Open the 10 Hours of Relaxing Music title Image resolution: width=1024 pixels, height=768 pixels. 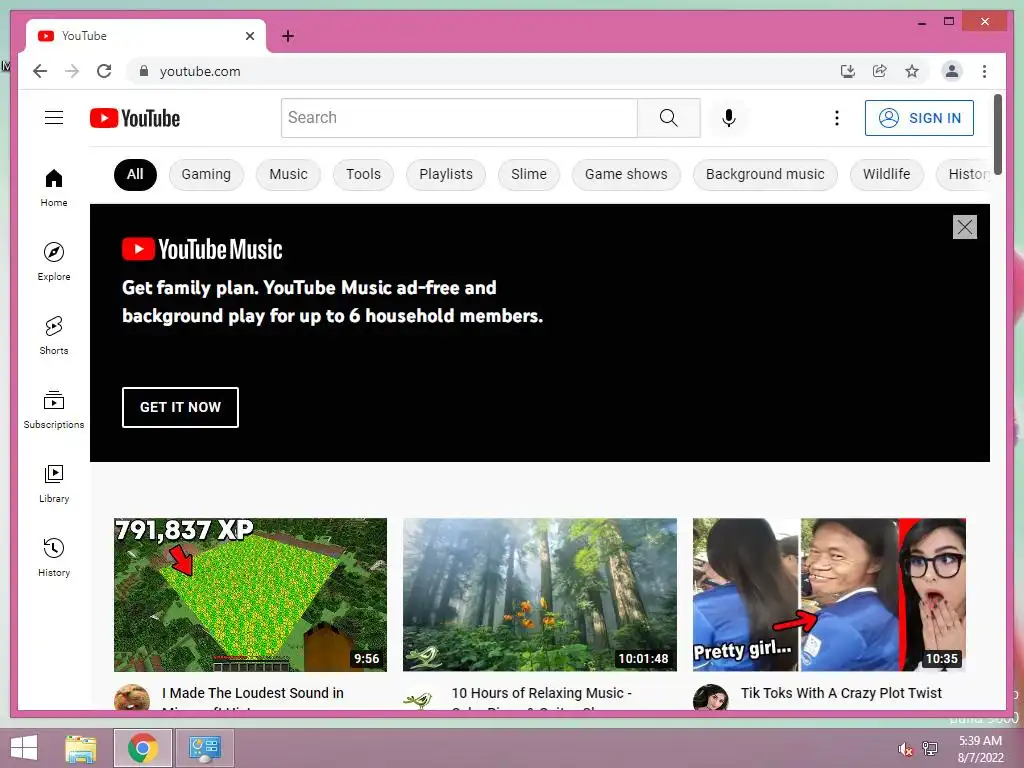pyautogui.click(x=541, y=693)
